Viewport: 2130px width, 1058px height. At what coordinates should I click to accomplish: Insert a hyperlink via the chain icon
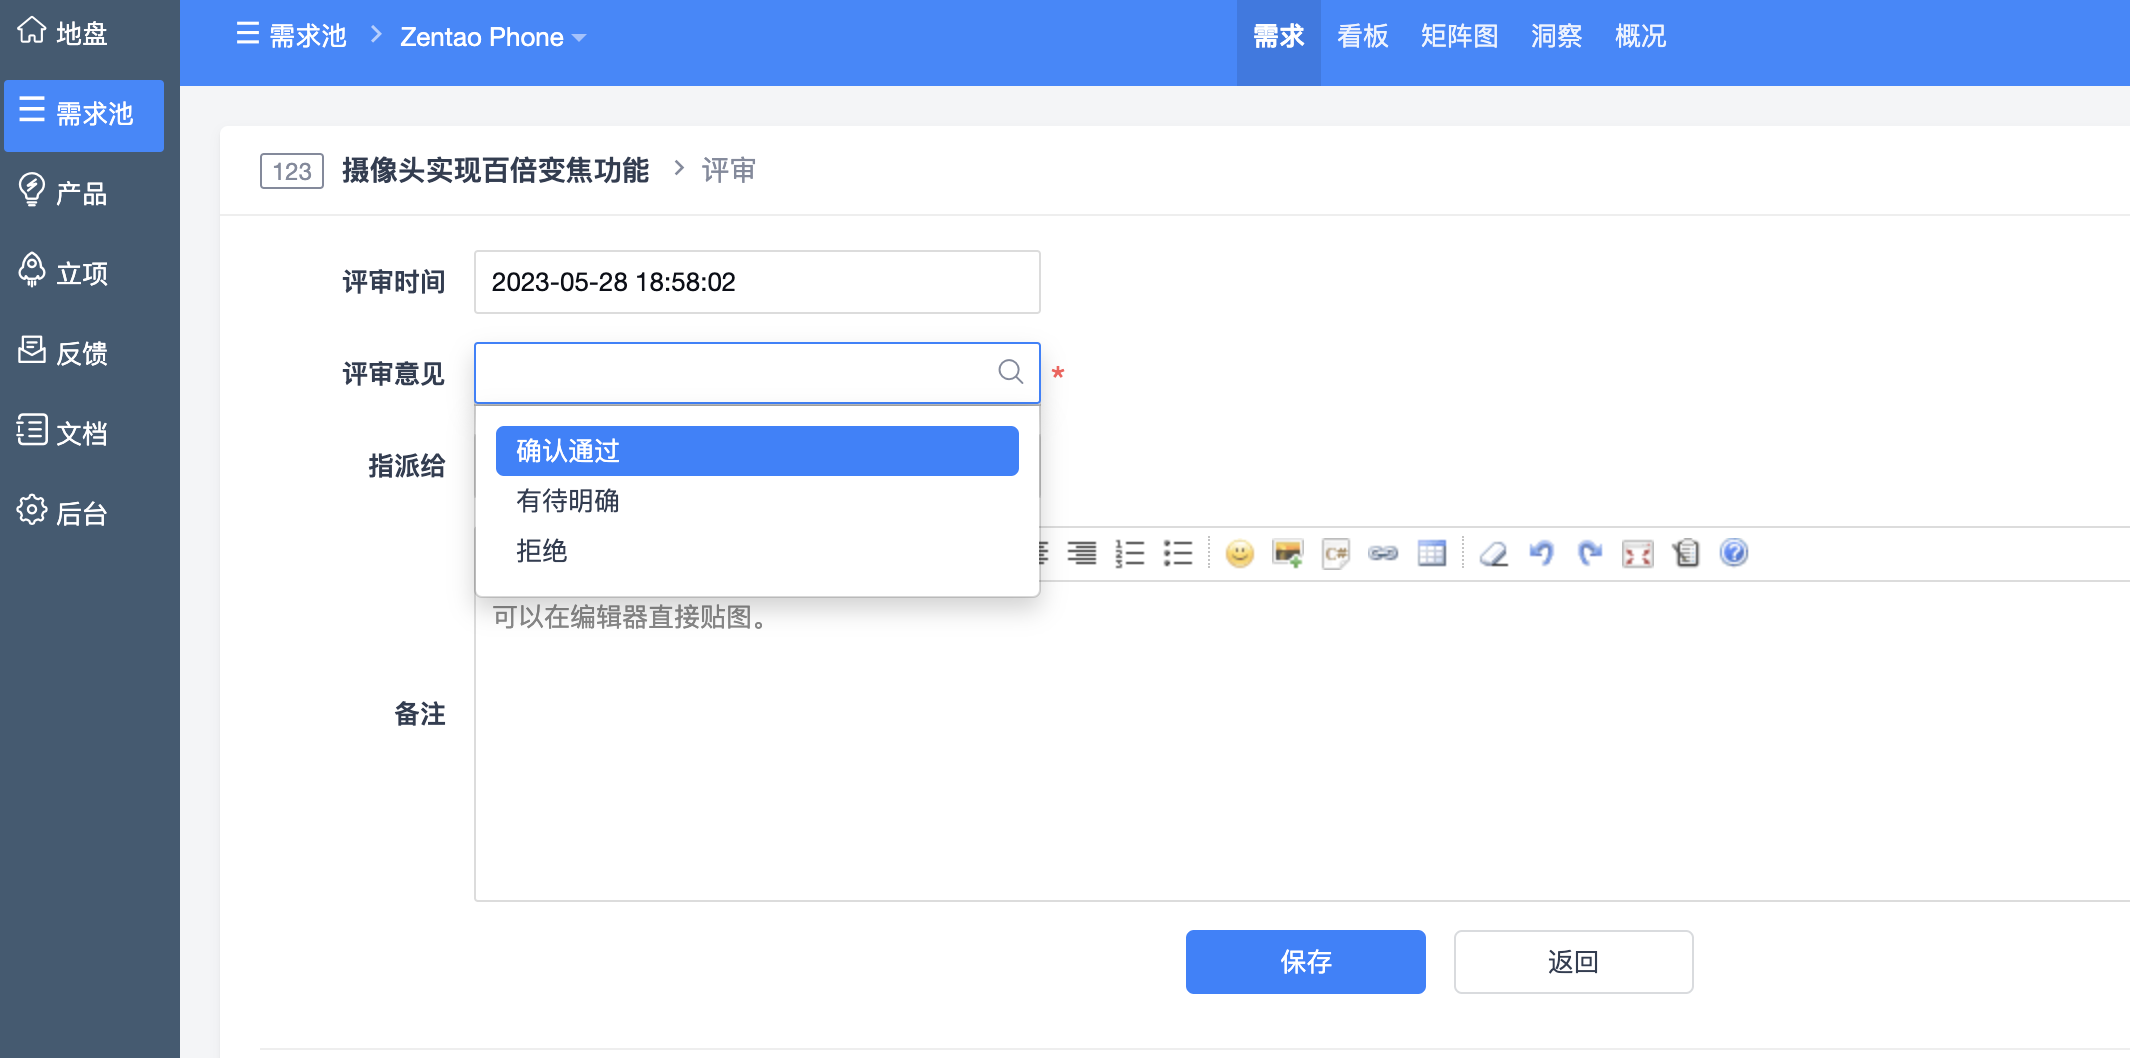click(x=1383, y=553)
